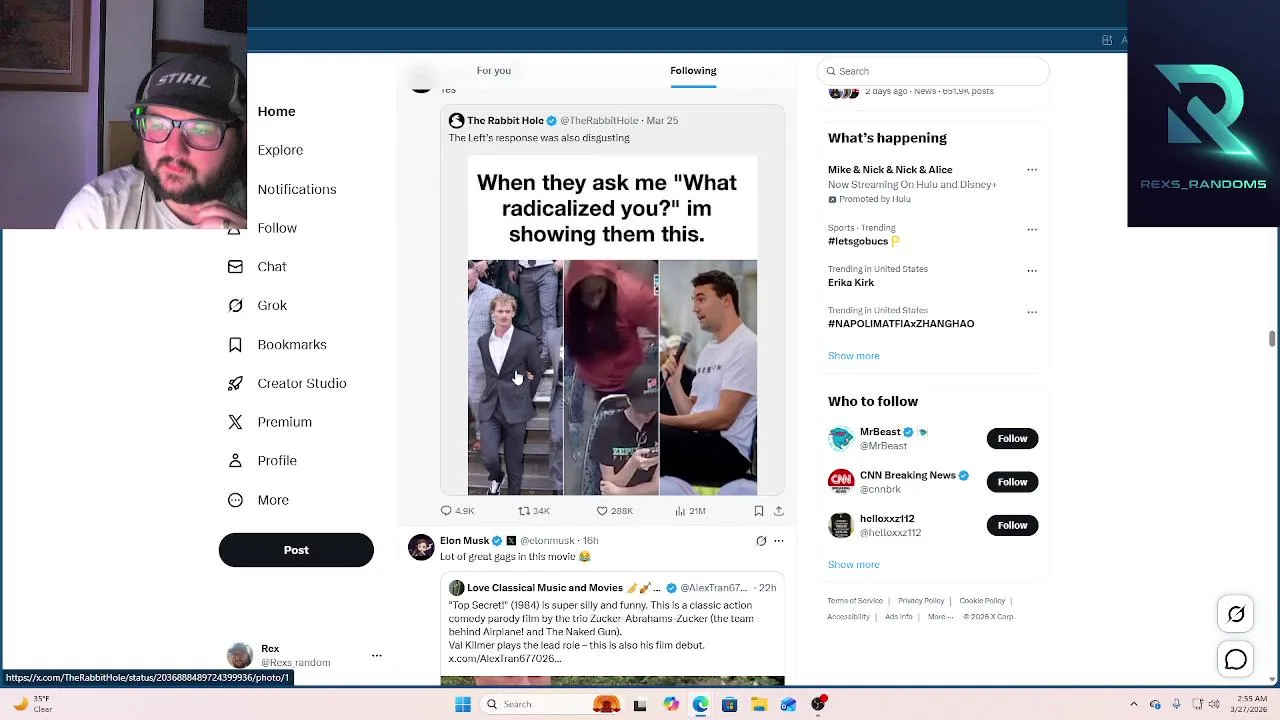
Task: Open Ads info footer link
Action: [x=898, y=617]
